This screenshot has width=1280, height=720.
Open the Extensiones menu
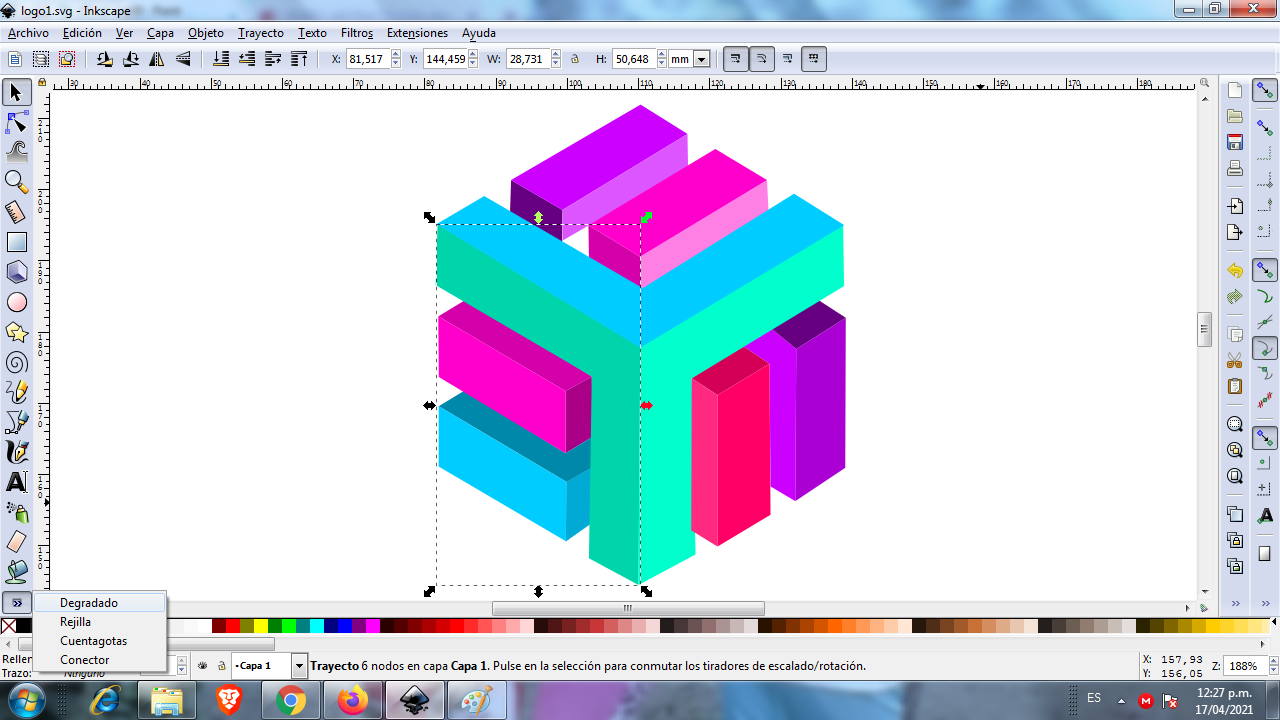click(x=417, y=33)
